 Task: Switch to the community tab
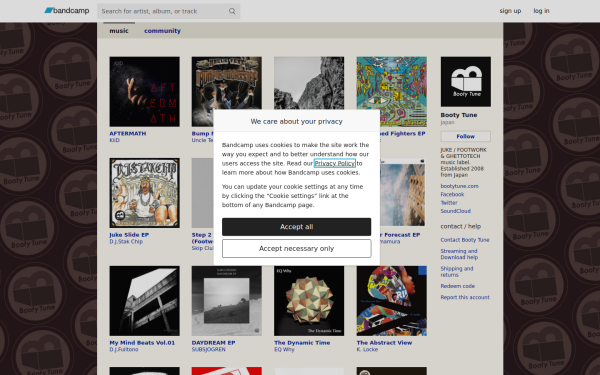[x=162, y=31]
